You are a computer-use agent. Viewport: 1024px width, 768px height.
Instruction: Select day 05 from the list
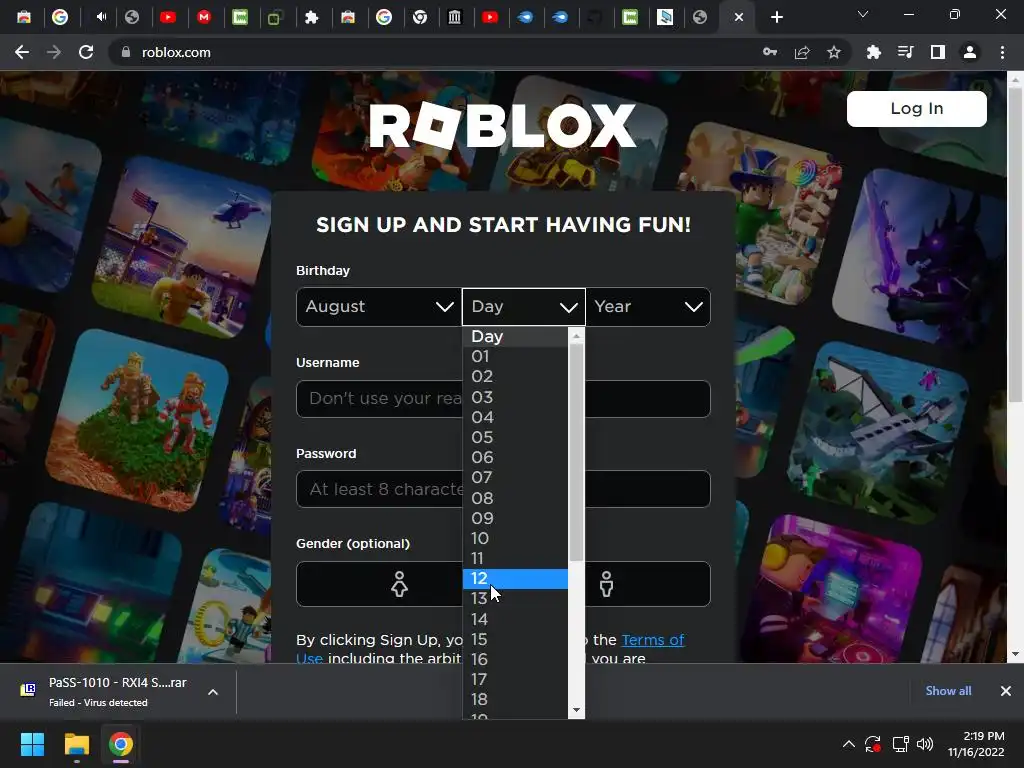click(x=515, y=438)
